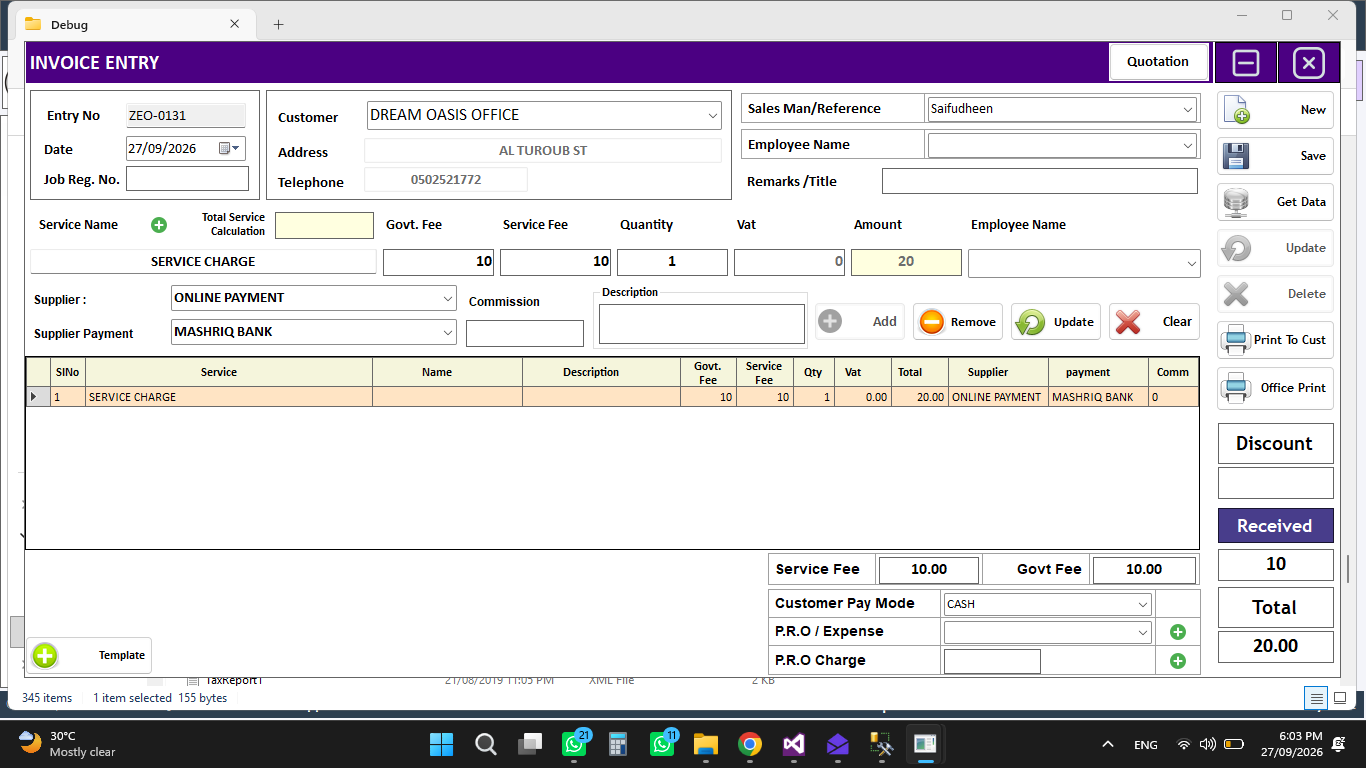Click Print To Cust printer button
Viewport: 1366px width, 768px height.
[x=1275, y=340]
